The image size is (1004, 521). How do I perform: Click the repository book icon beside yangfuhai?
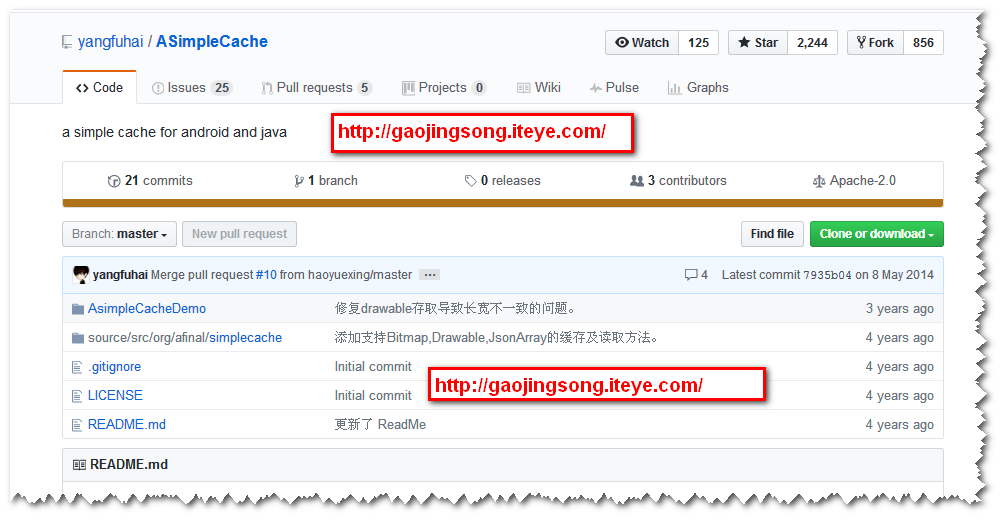[67, 43]
